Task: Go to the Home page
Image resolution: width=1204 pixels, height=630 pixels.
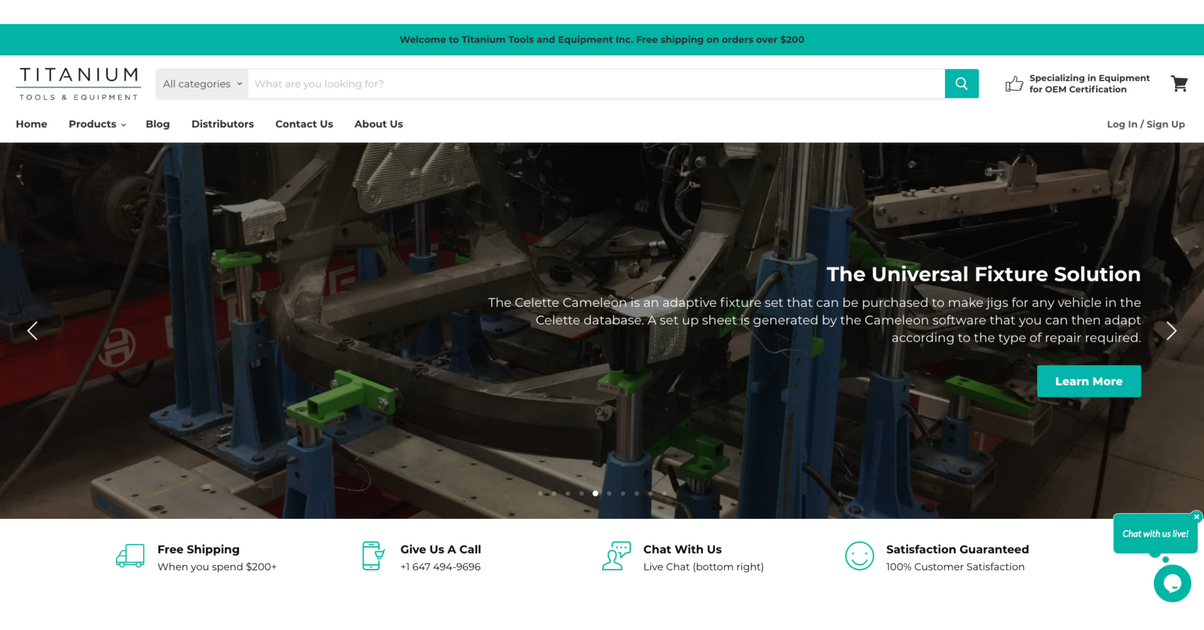Action: [31, 124]
